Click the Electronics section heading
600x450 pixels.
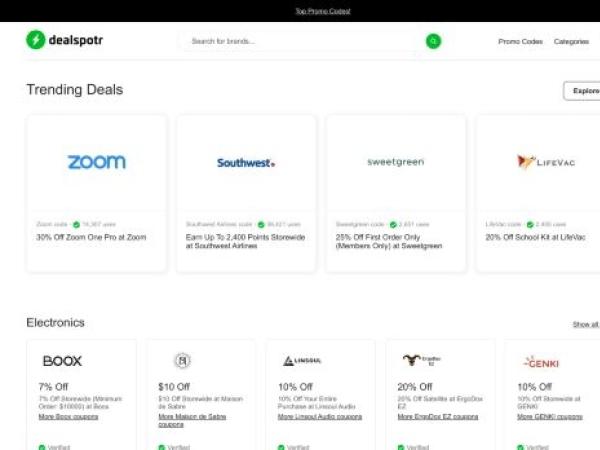[x=55, y=323]
